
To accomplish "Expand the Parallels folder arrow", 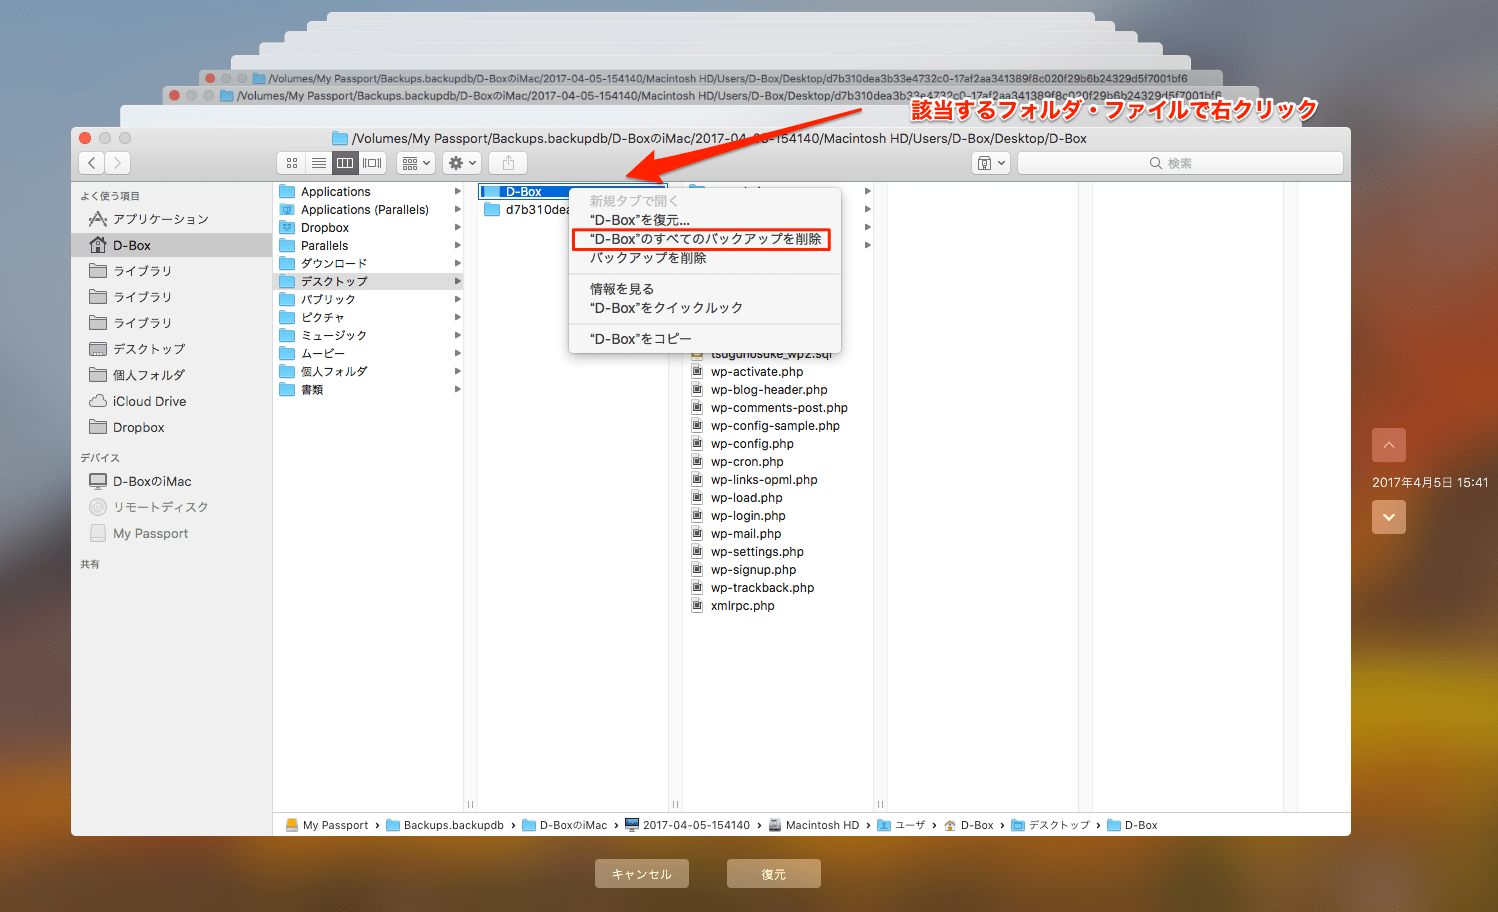I will point(458,245).
